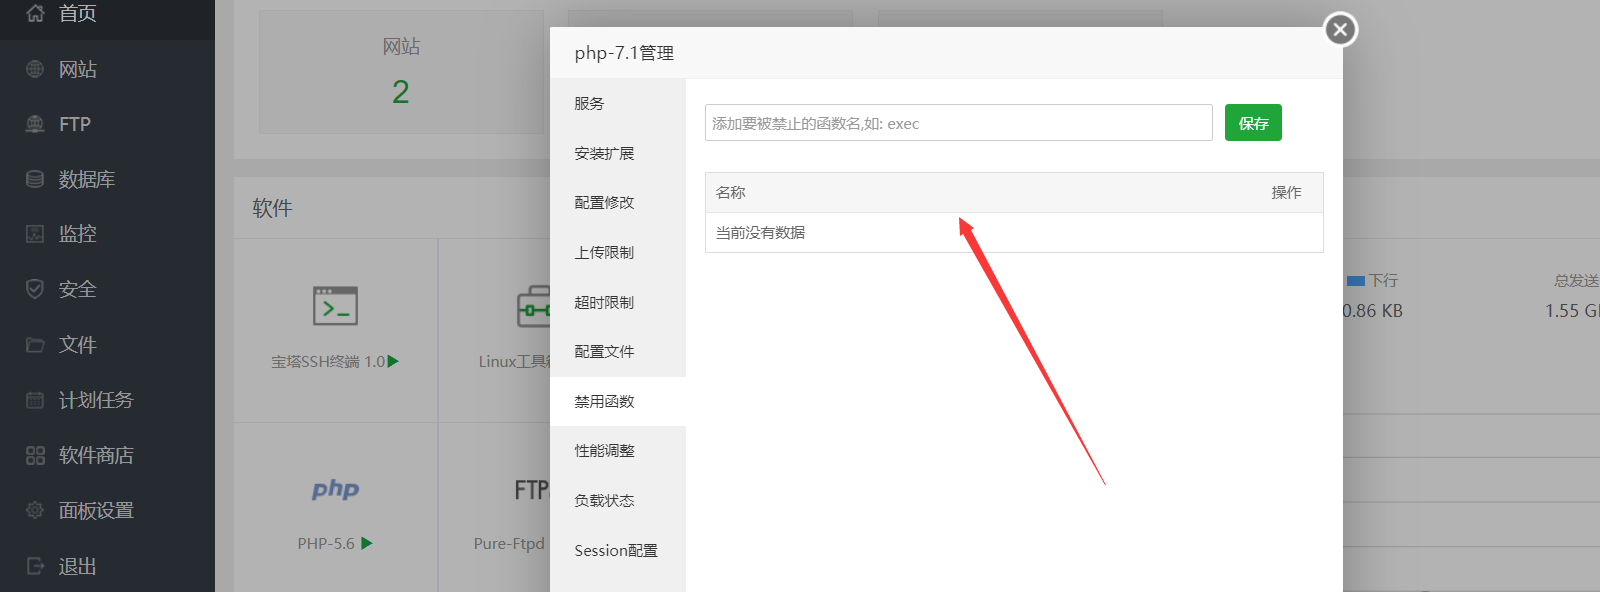Click the folder icon beside 文件
Screen dimensions: 1600x592
pos(35,345)
